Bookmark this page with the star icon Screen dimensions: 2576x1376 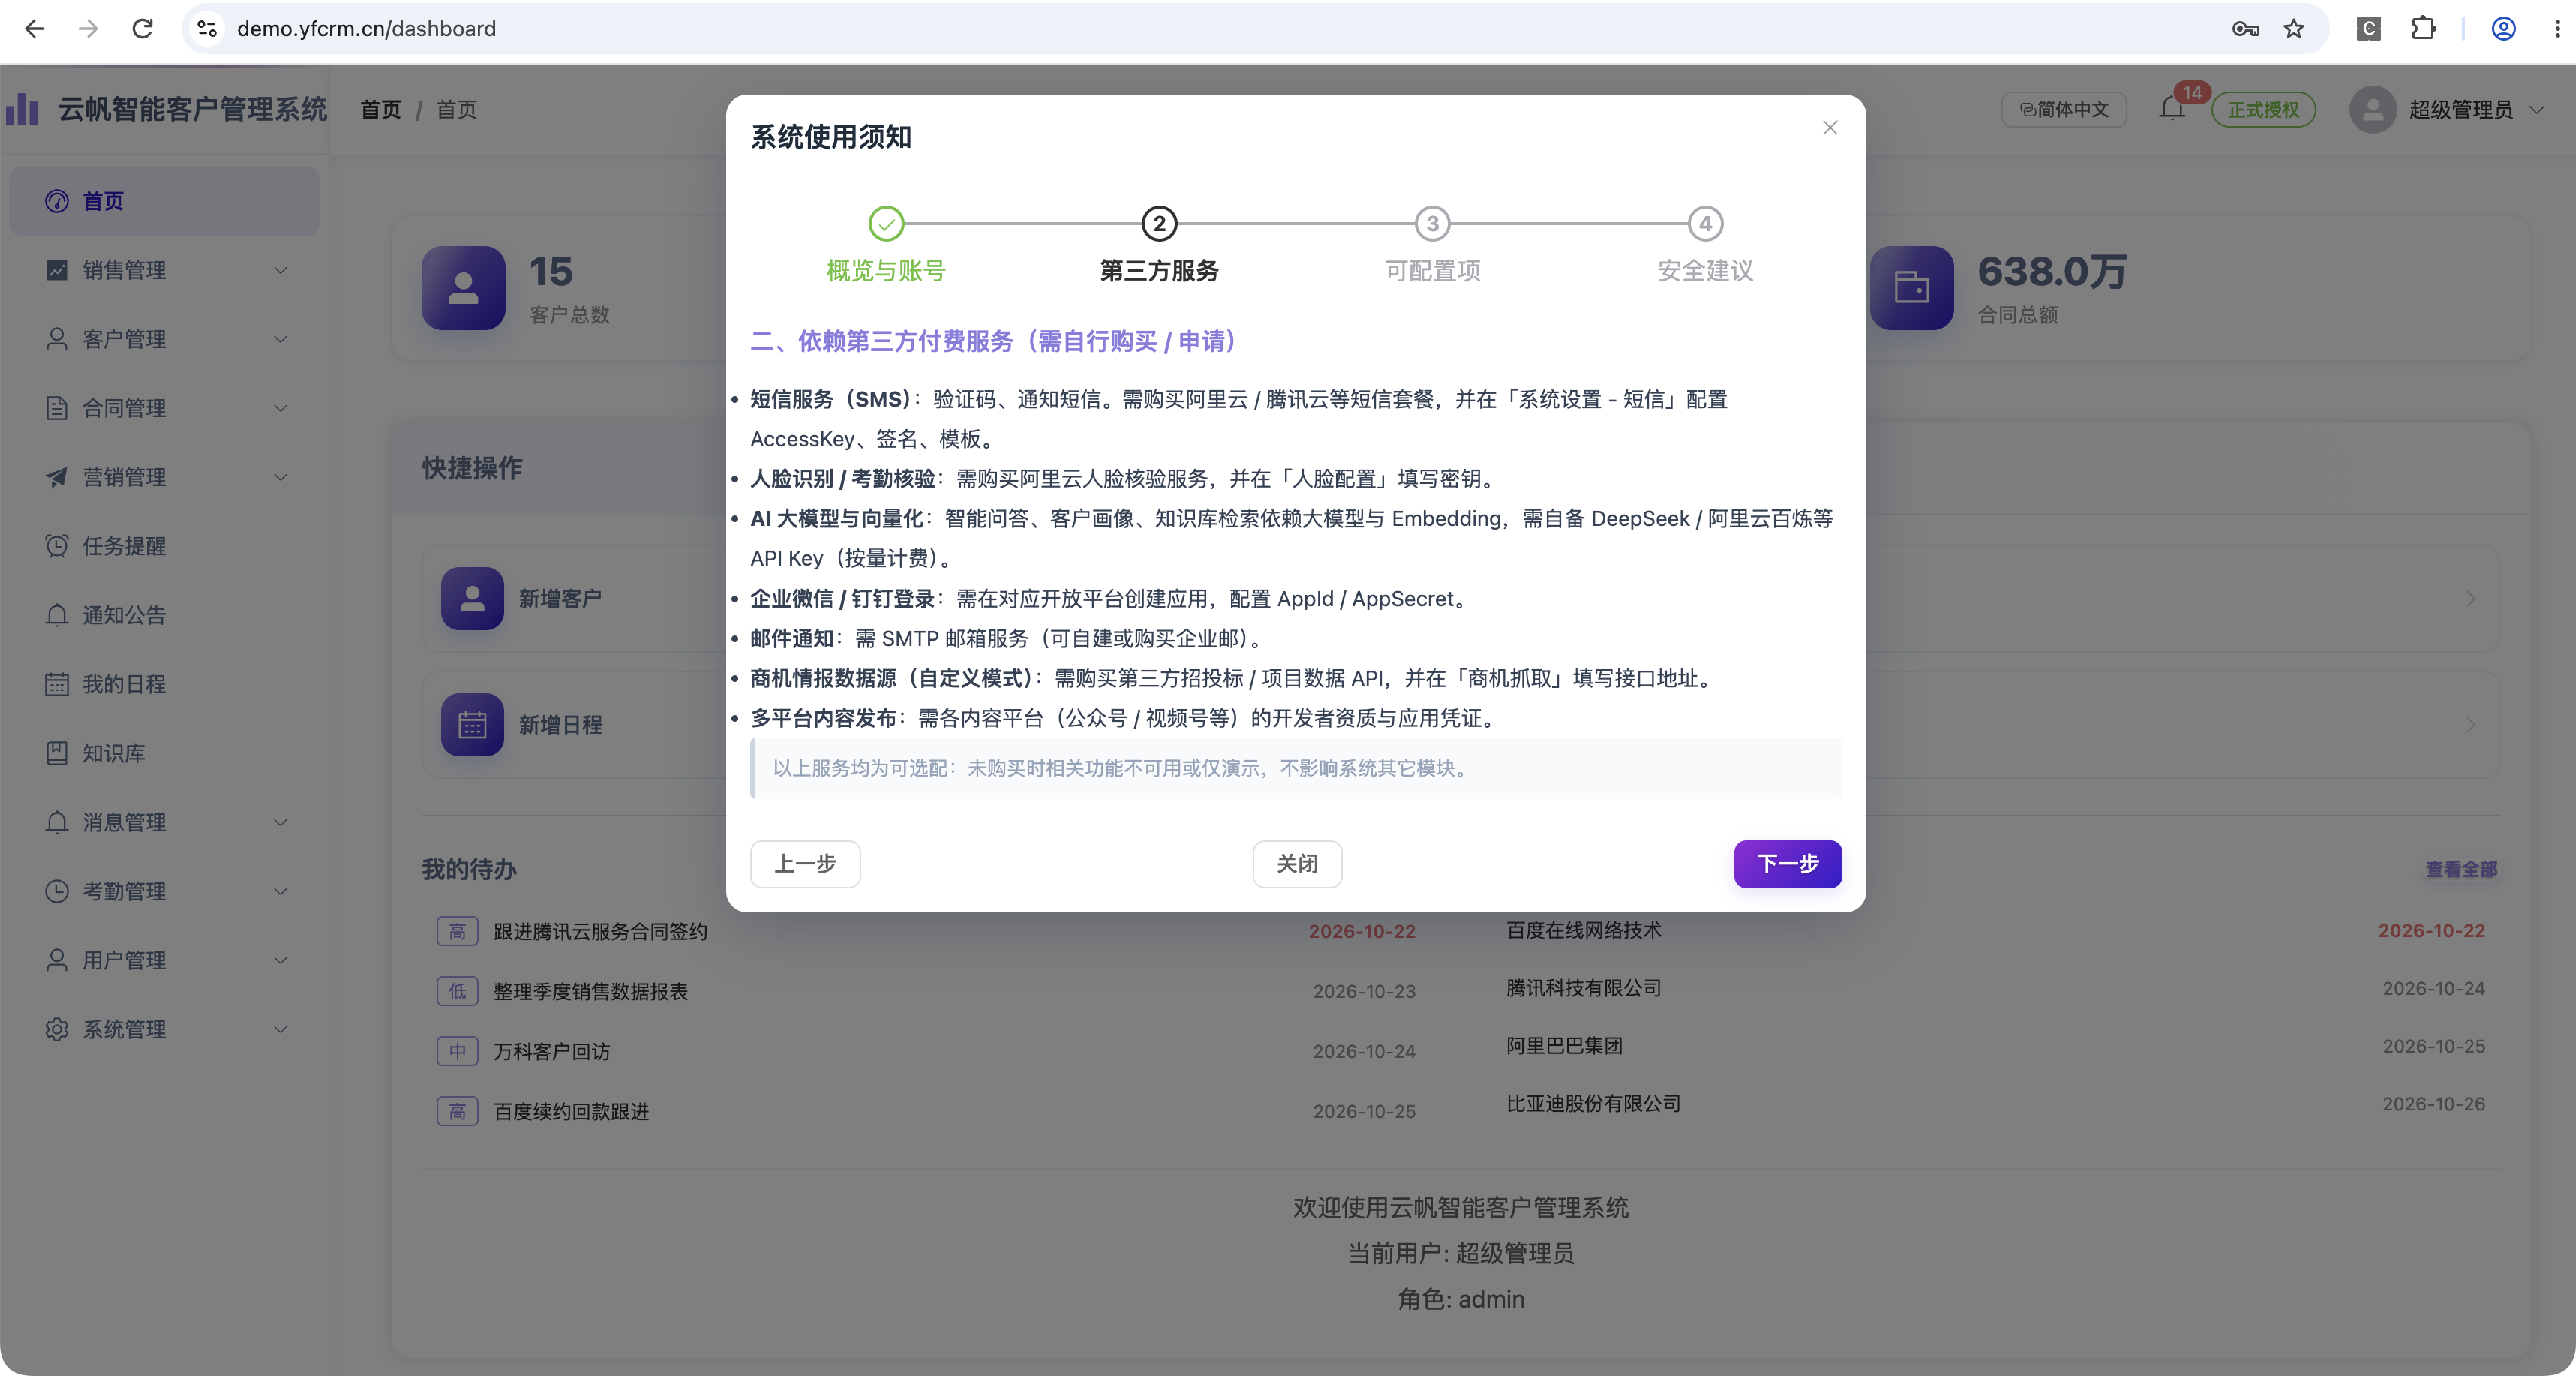[2294, 28]
